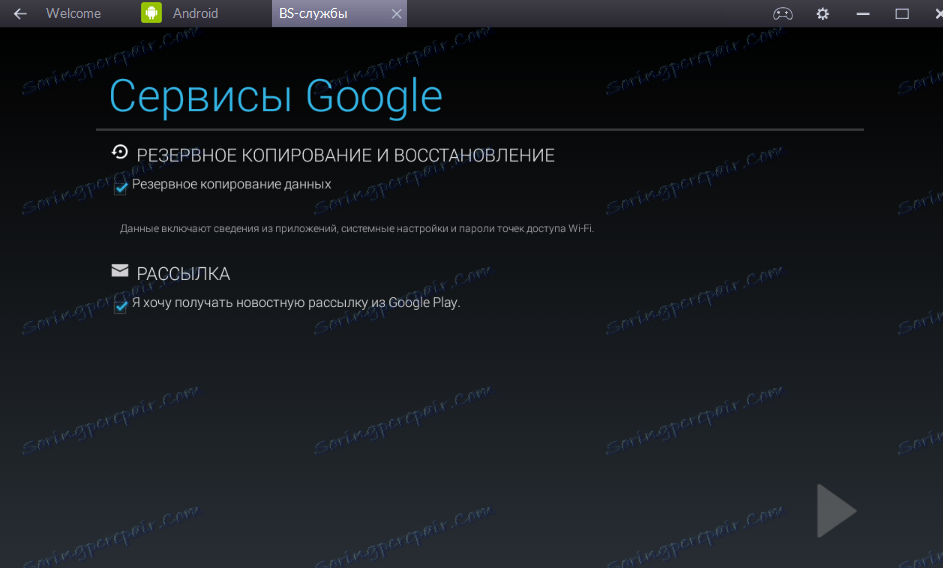Open the gamepad controls icon

(x=782, y=13)
